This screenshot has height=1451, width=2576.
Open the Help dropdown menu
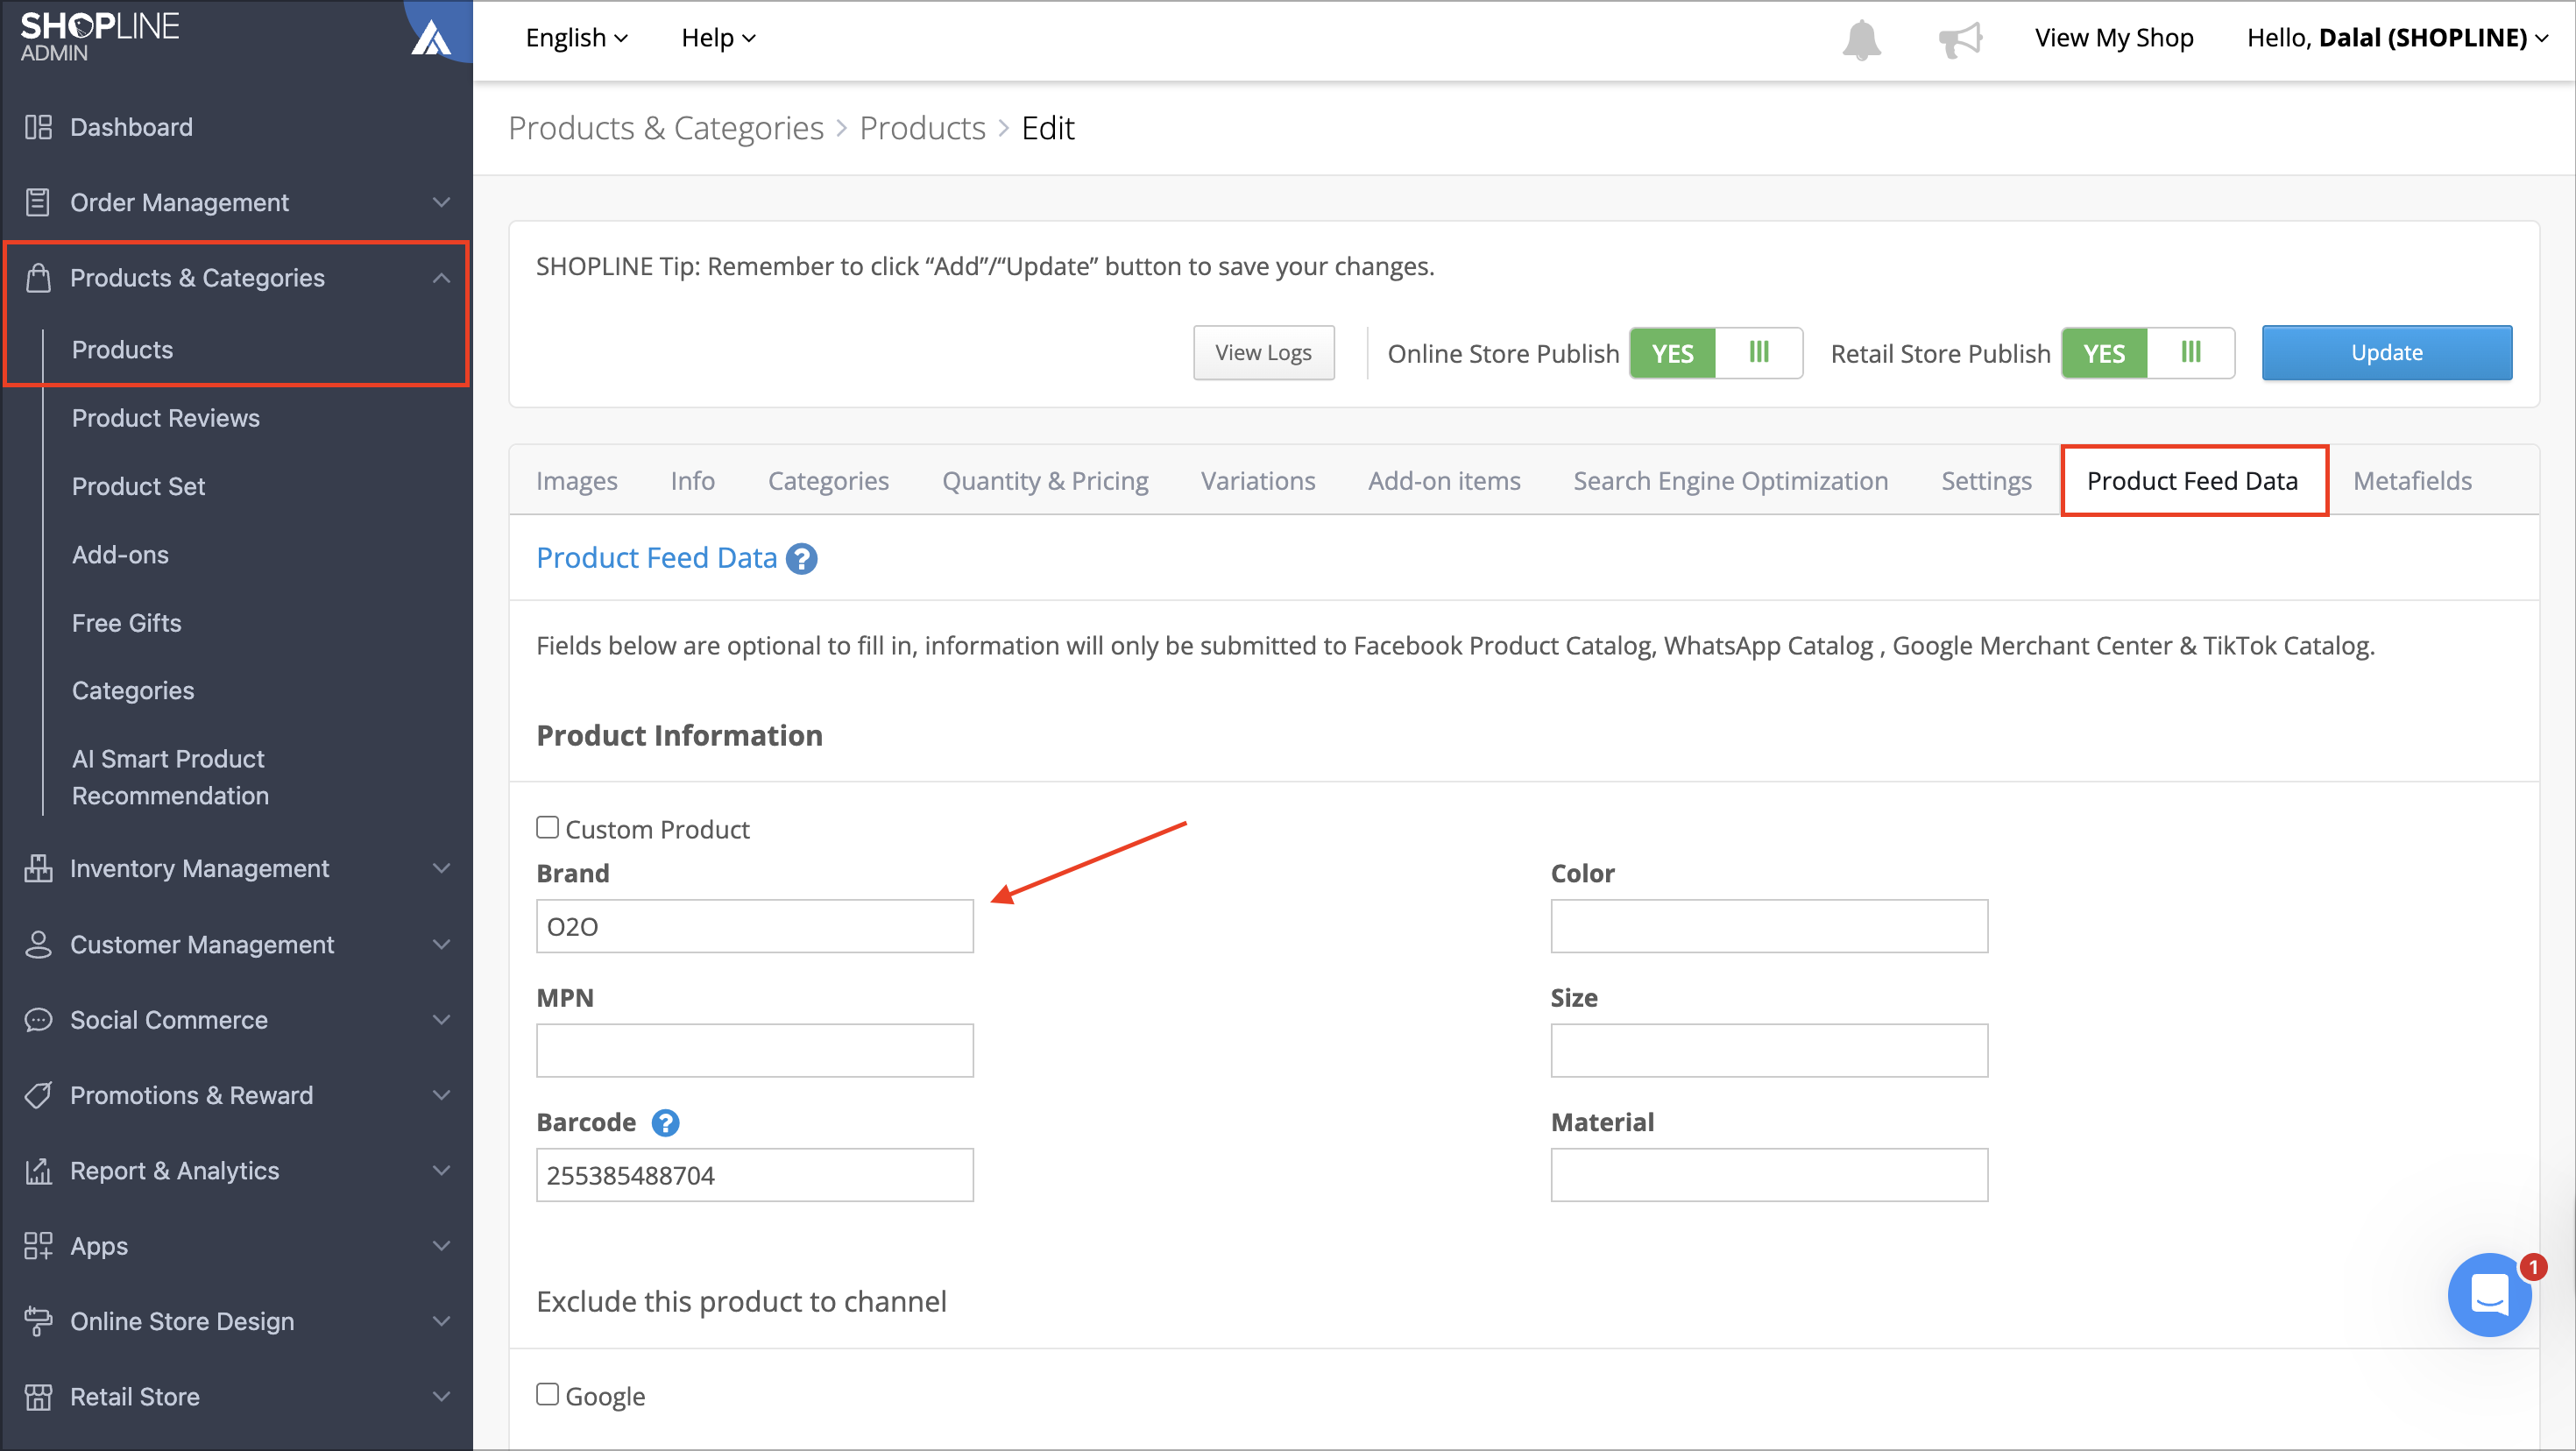coord(718,38)
